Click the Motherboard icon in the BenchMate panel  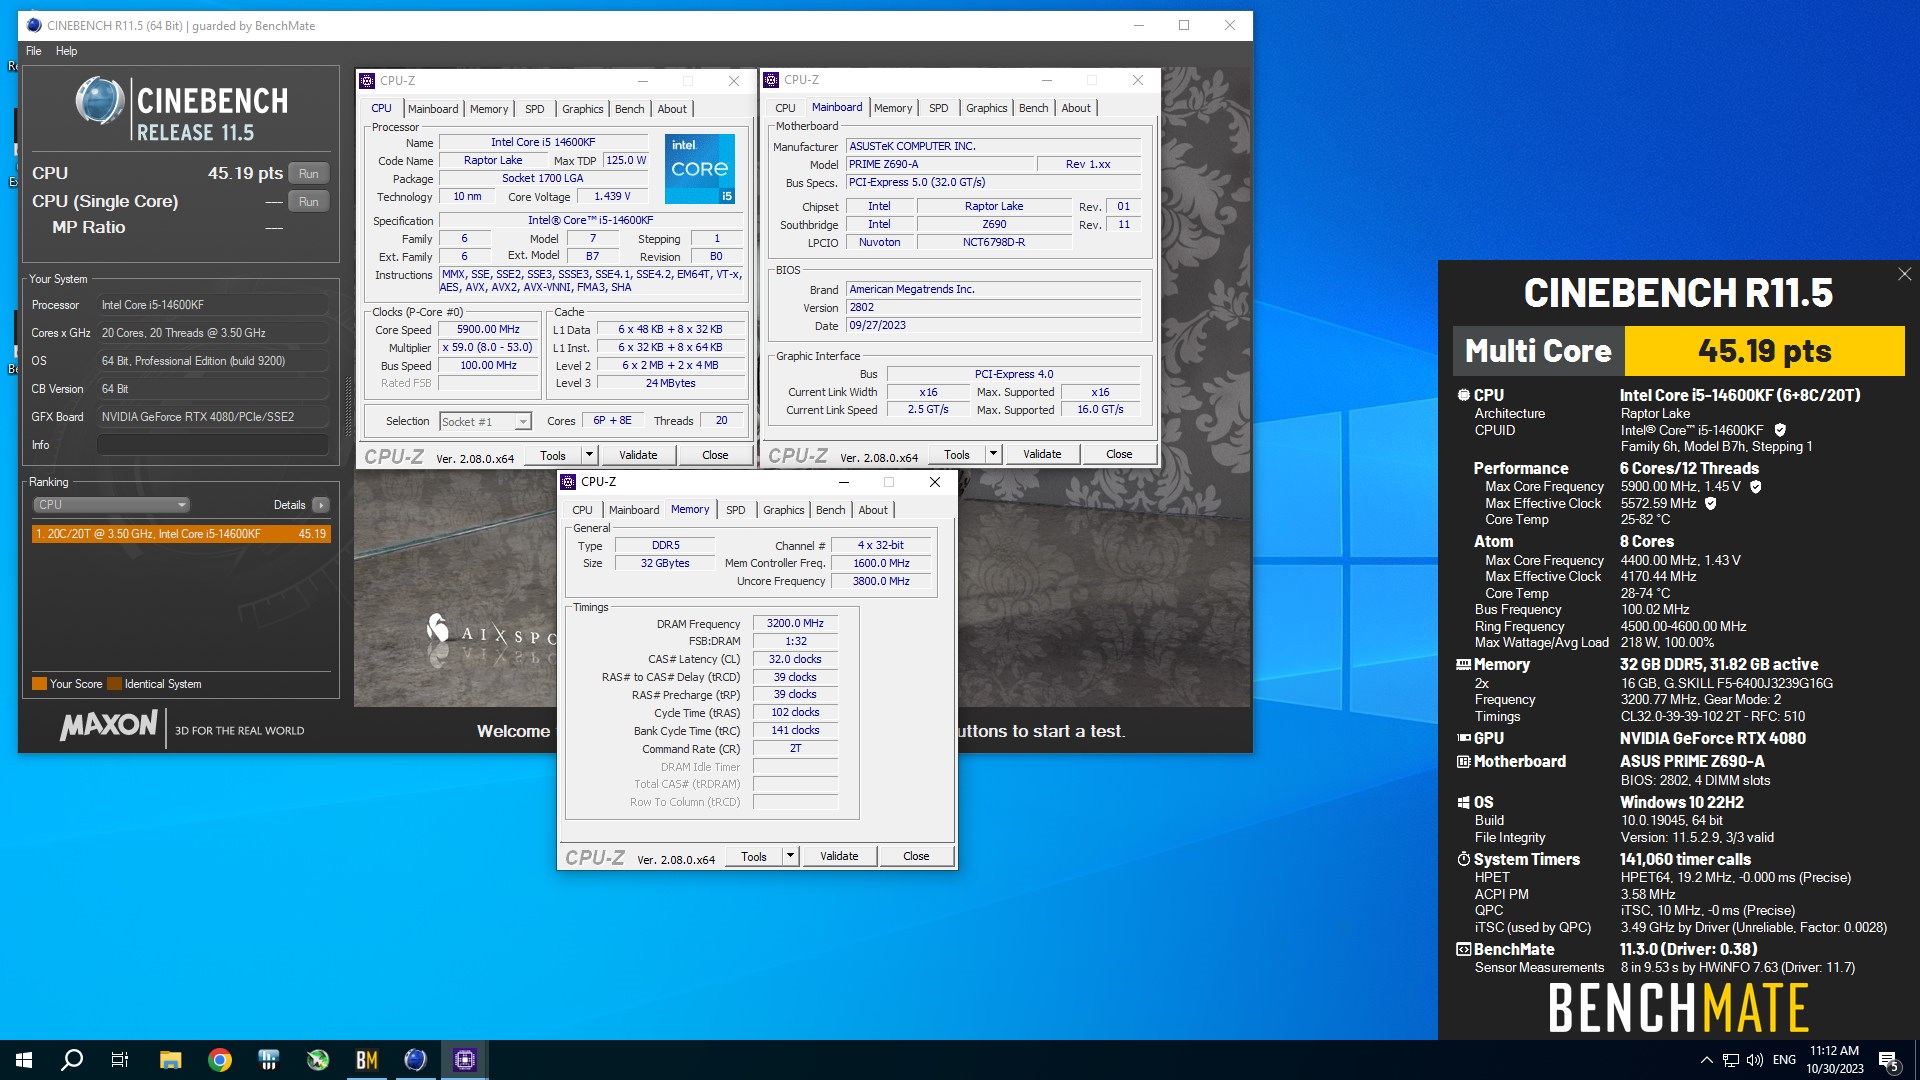tap(1463, 761)
